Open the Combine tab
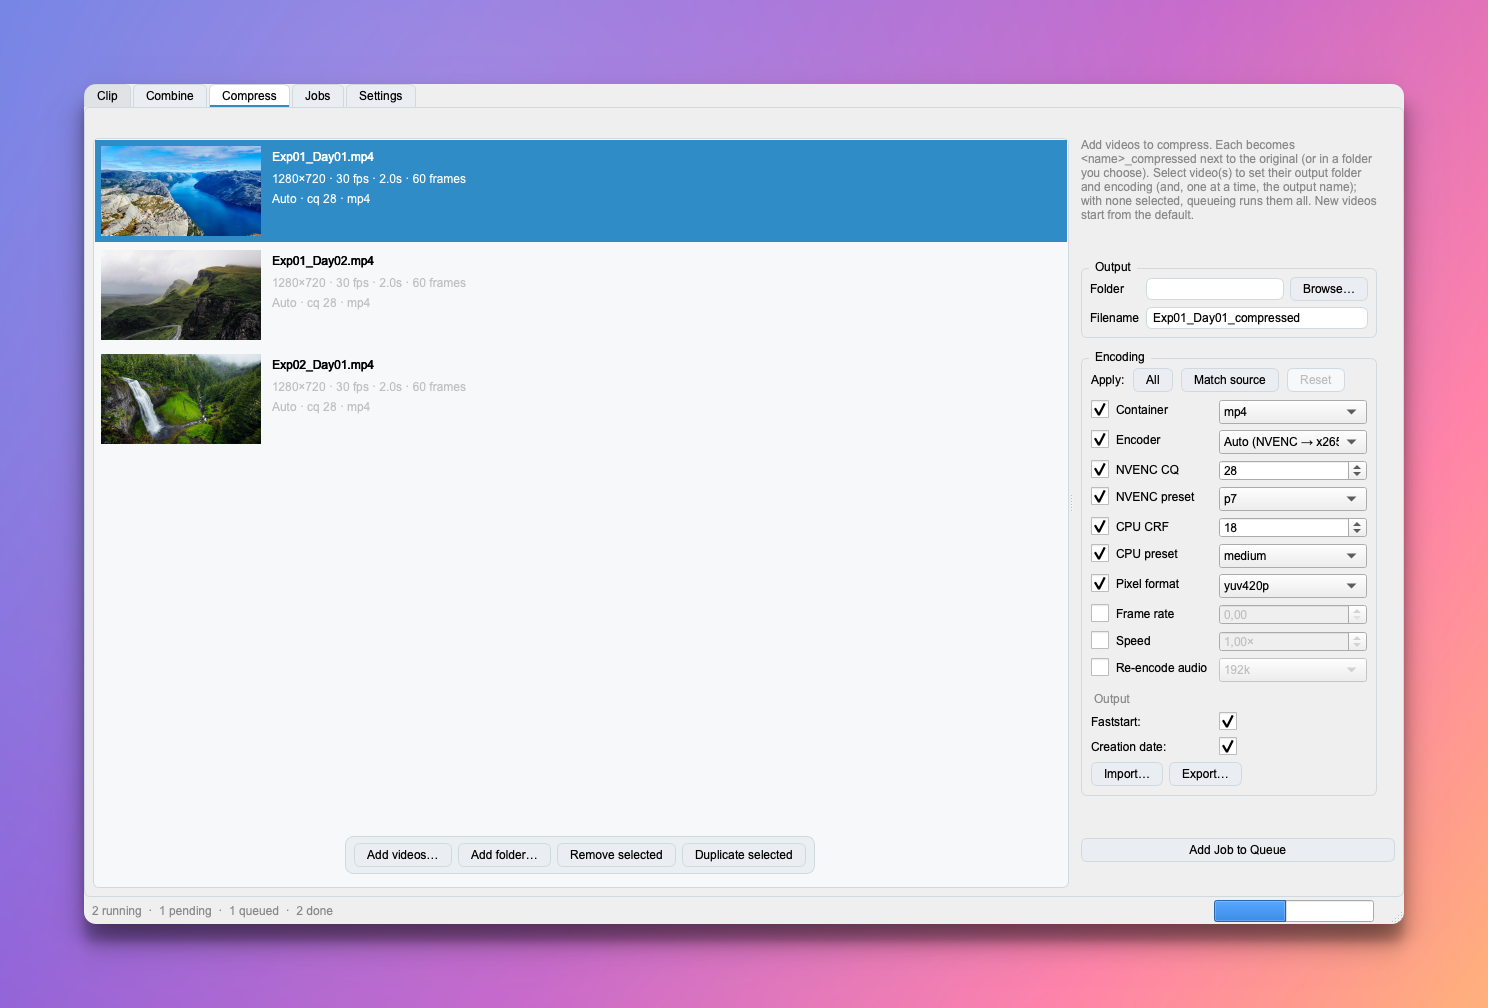Viewport: 1488px width, 1008px height. 170,96
